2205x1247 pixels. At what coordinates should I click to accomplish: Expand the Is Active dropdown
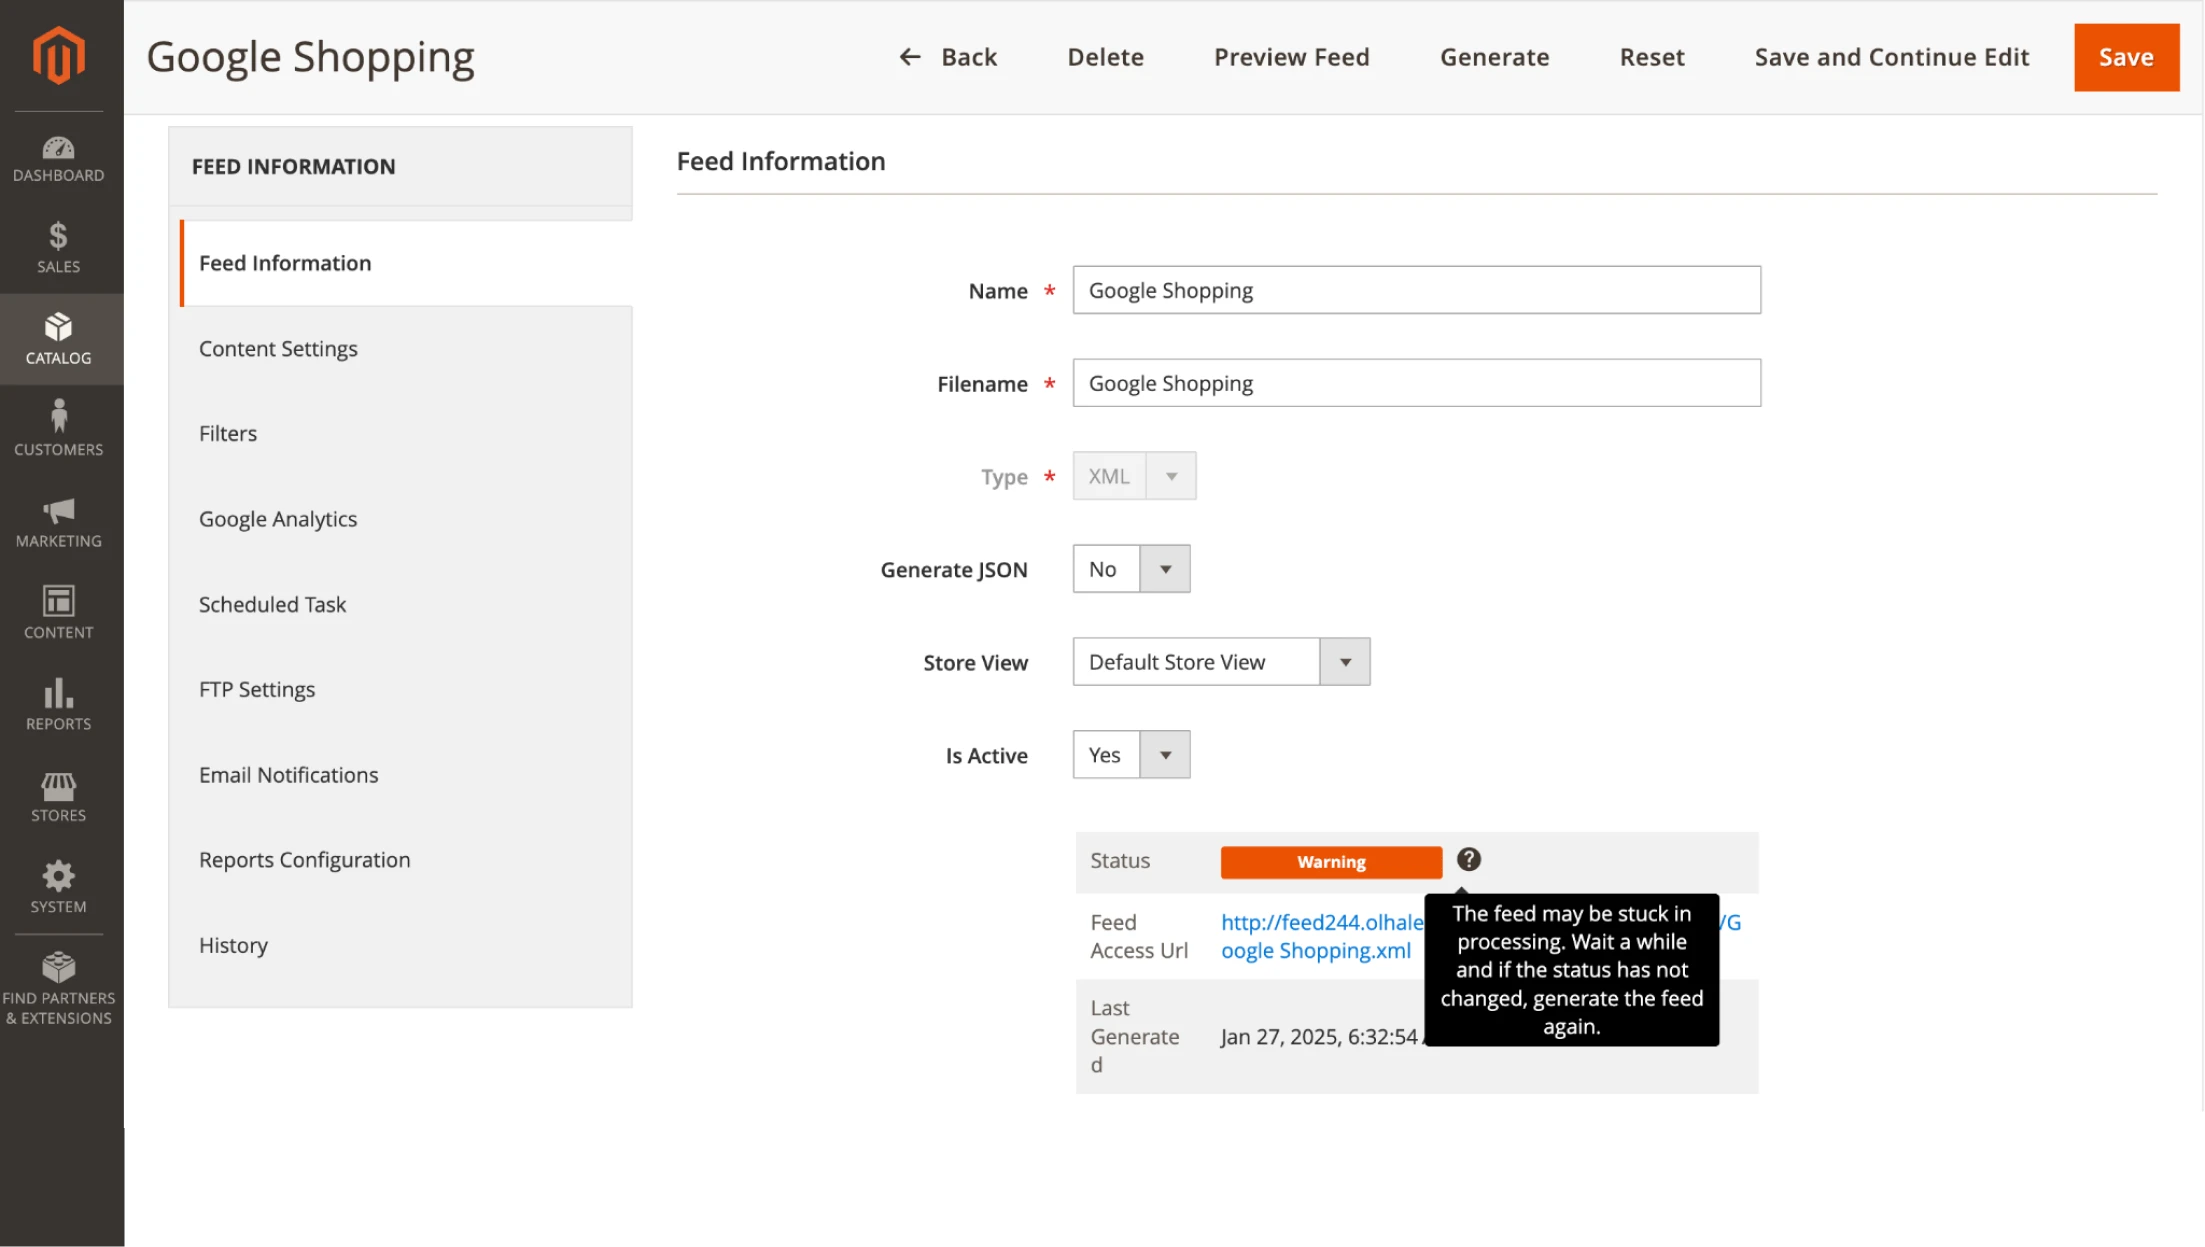coord(1164,755)
